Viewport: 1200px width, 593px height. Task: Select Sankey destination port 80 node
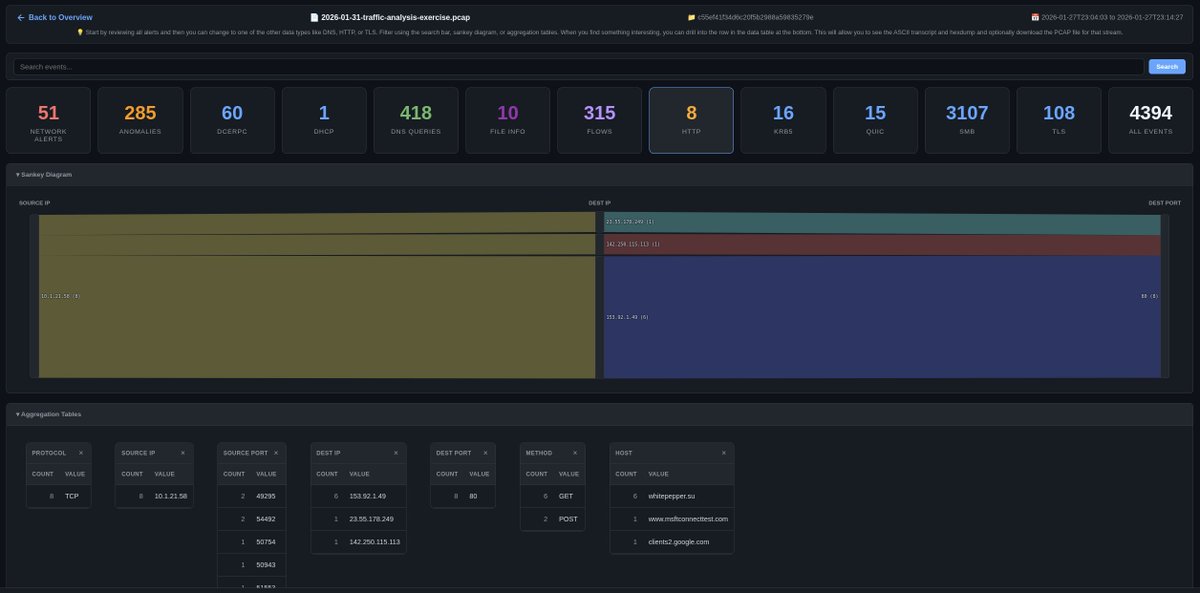click(x=1165, y=295)
